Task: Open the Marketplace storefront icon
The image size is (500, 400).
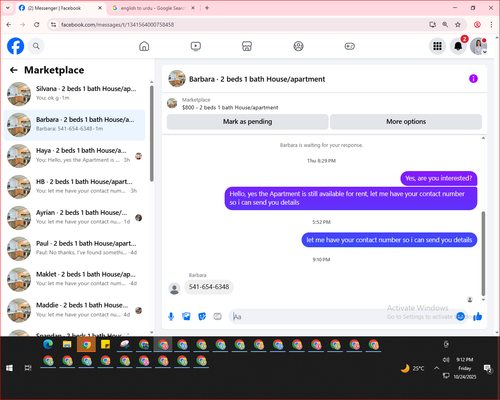Action: (x=247, y=46)
